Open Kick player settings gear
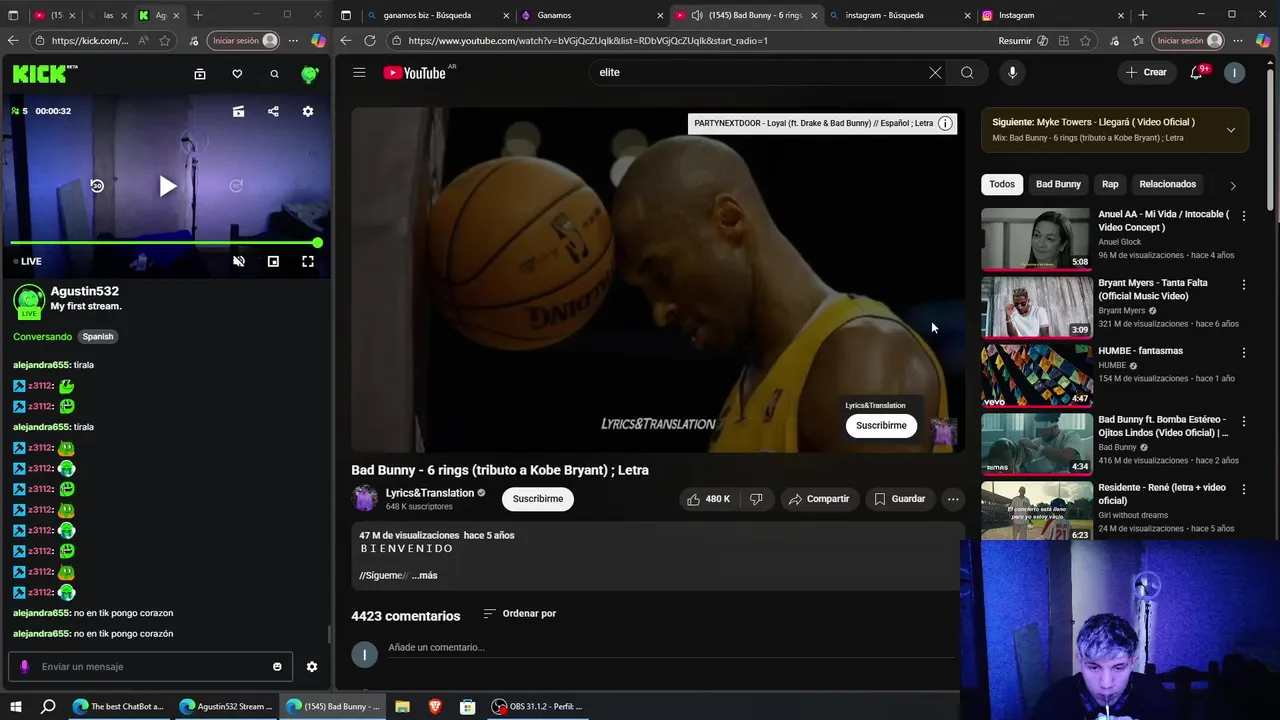Viewport: 1280px width, 720px height. point(308,111)
